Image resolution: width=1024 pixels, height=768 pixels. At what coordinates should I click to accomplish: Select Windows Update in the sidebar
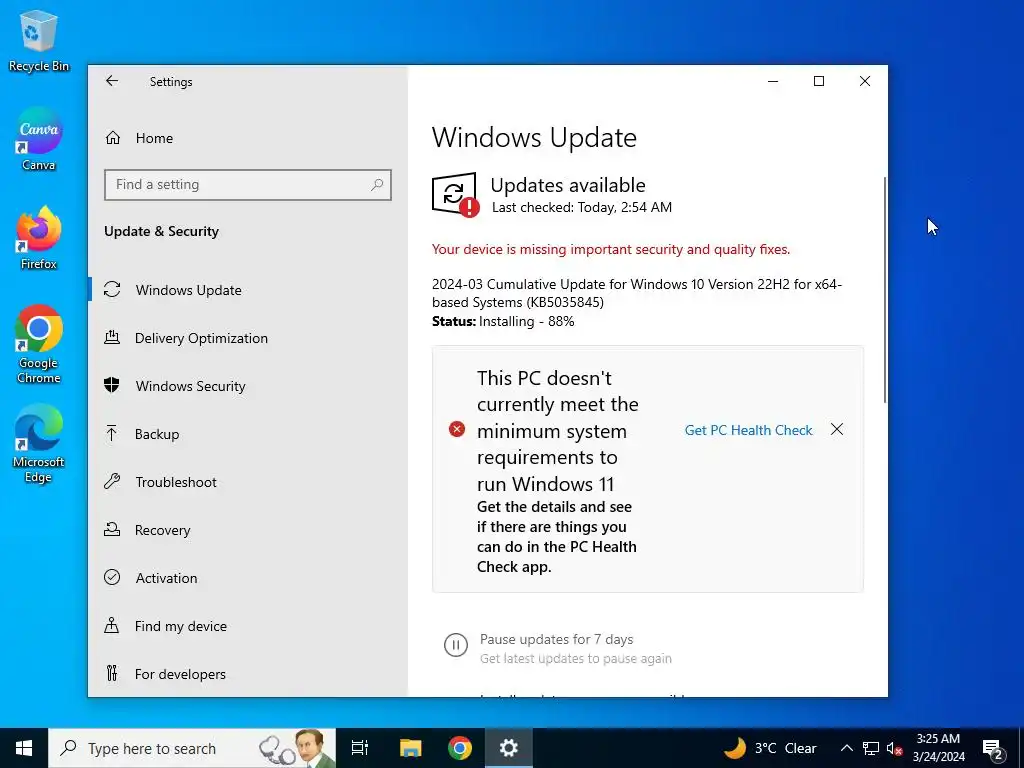click(x=188, y=290)
